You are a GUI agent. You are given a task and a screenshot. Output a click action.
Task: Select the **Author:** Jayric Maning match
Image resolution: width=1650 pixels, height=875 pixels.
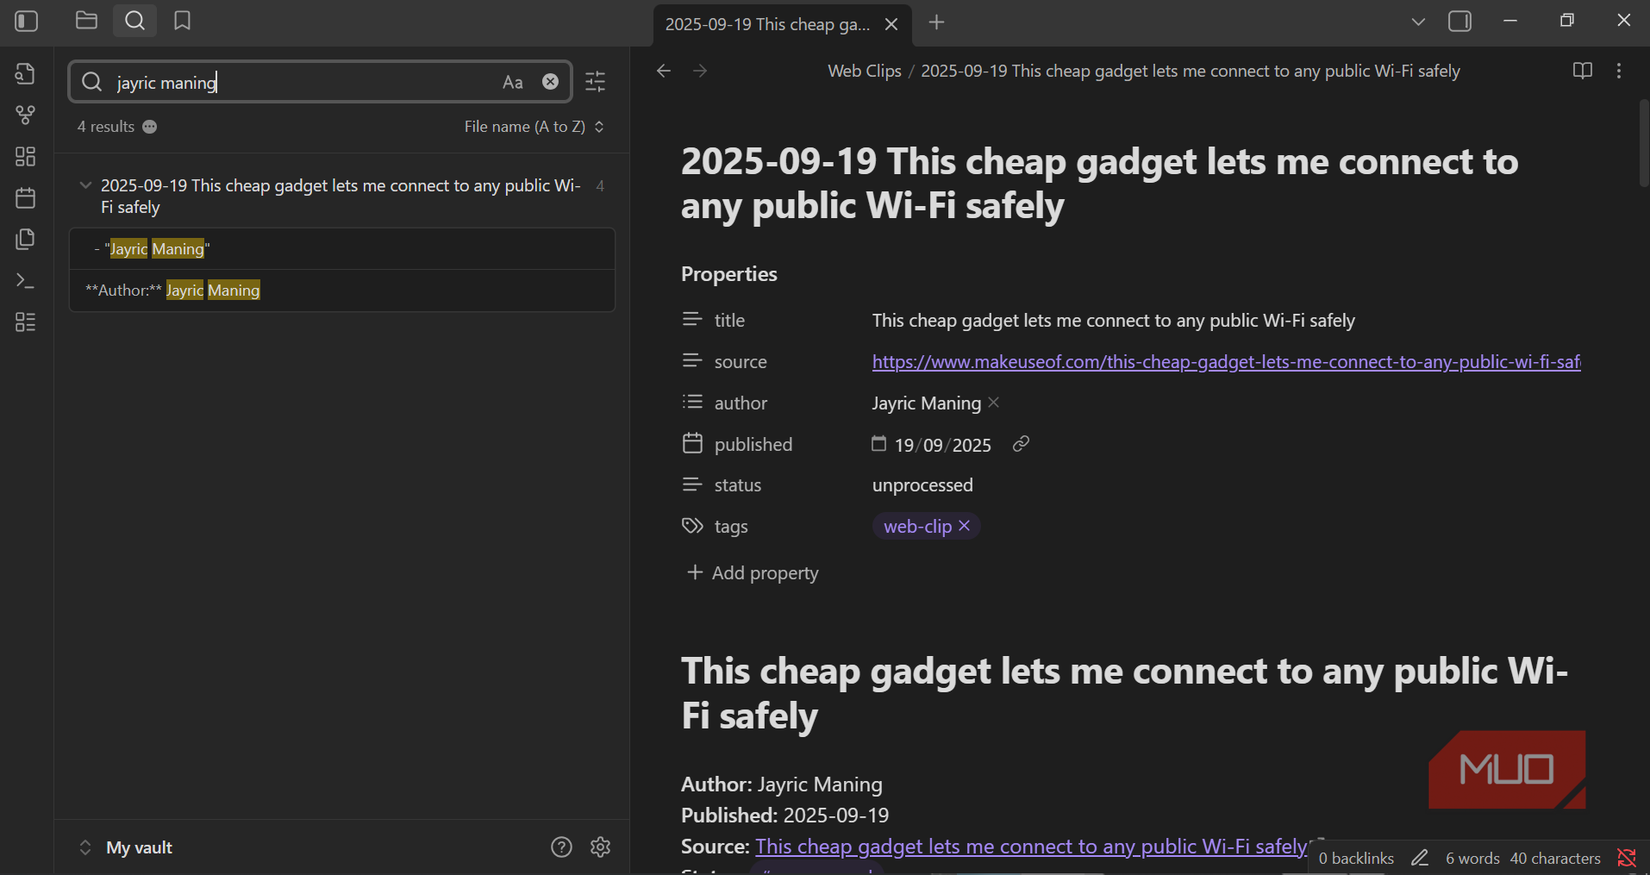coord(342,290)
